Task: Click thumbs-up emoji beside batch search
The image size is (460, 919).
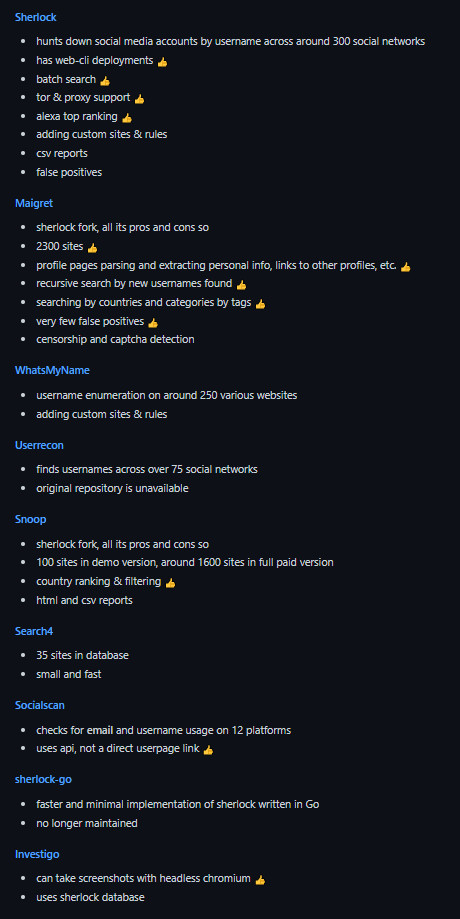Action: [105, 80]
